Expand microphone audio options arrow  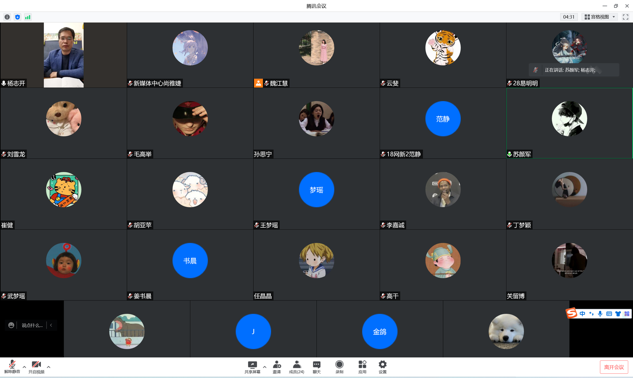tap(24, 367)
